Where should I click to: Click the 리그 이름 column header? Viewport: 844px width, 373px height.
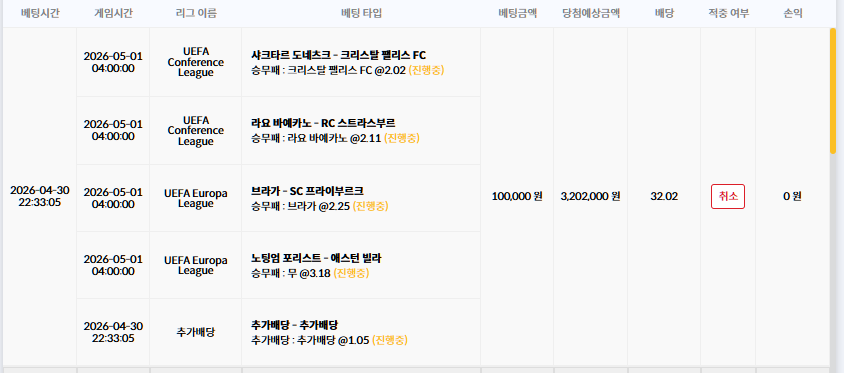point(196,13)
